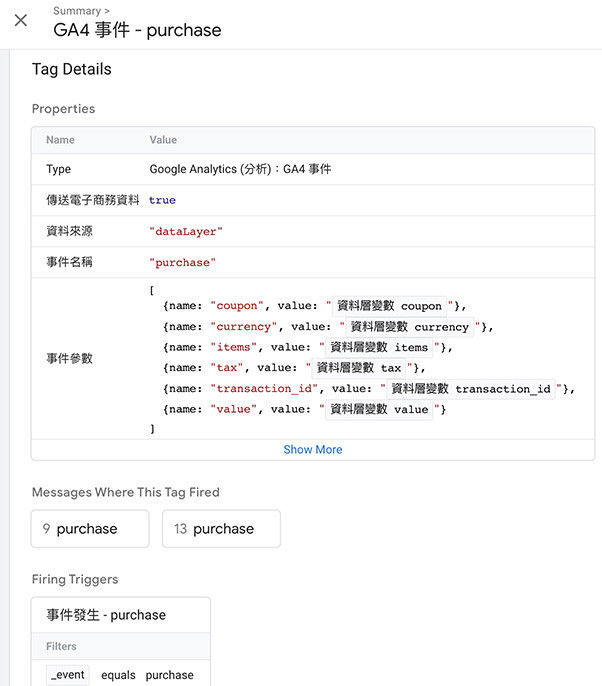Click the "currency" parameter name
The height and width of the screenshot is (686, 602).
pyautogui.click(x=244, y=327)
